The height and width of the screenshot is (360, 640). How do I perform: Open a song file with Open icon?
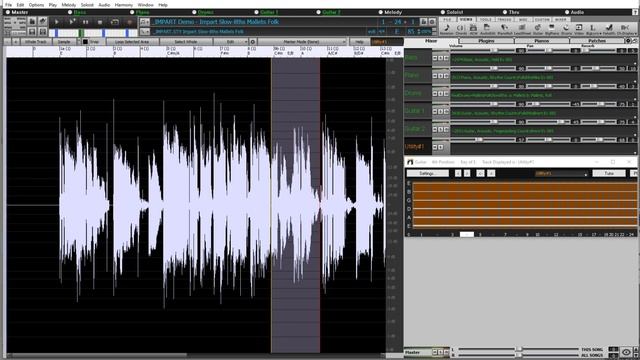coord(32,21)
